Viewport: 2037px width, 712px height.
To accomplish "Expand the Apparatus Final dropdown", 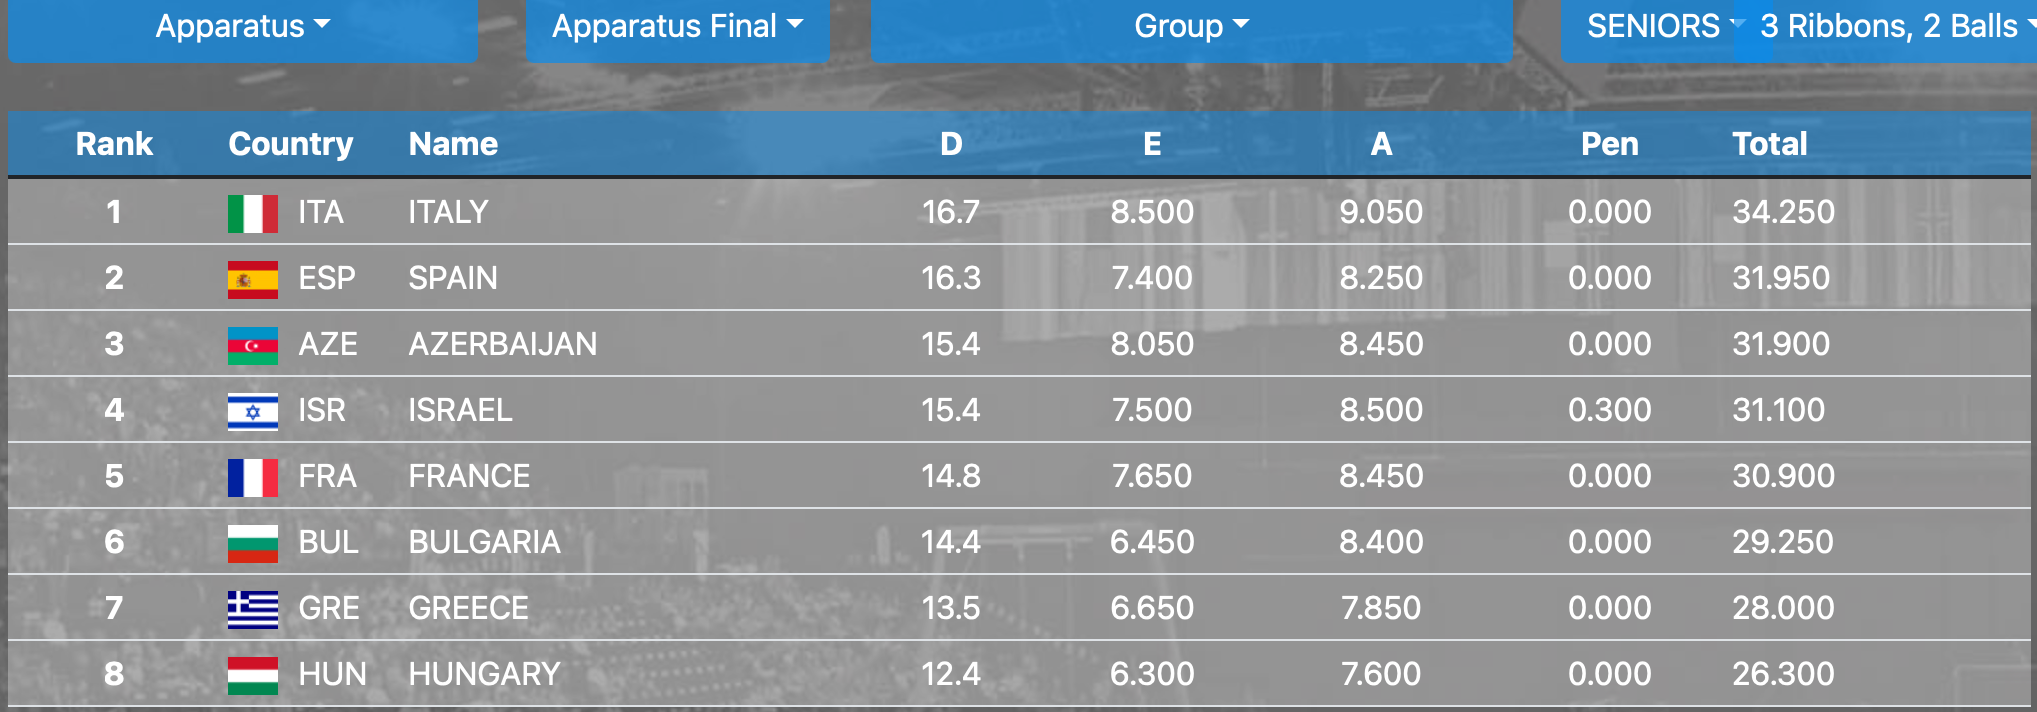I will pos(677,27).
